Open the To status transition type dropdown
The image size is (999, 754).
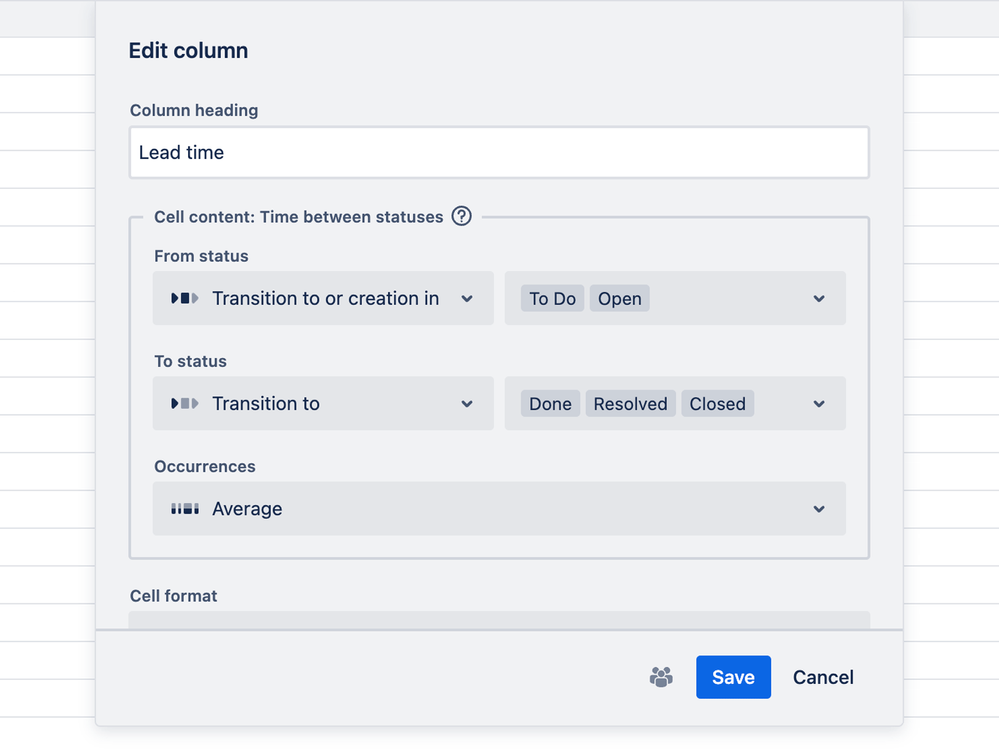(x=323, y=403)
